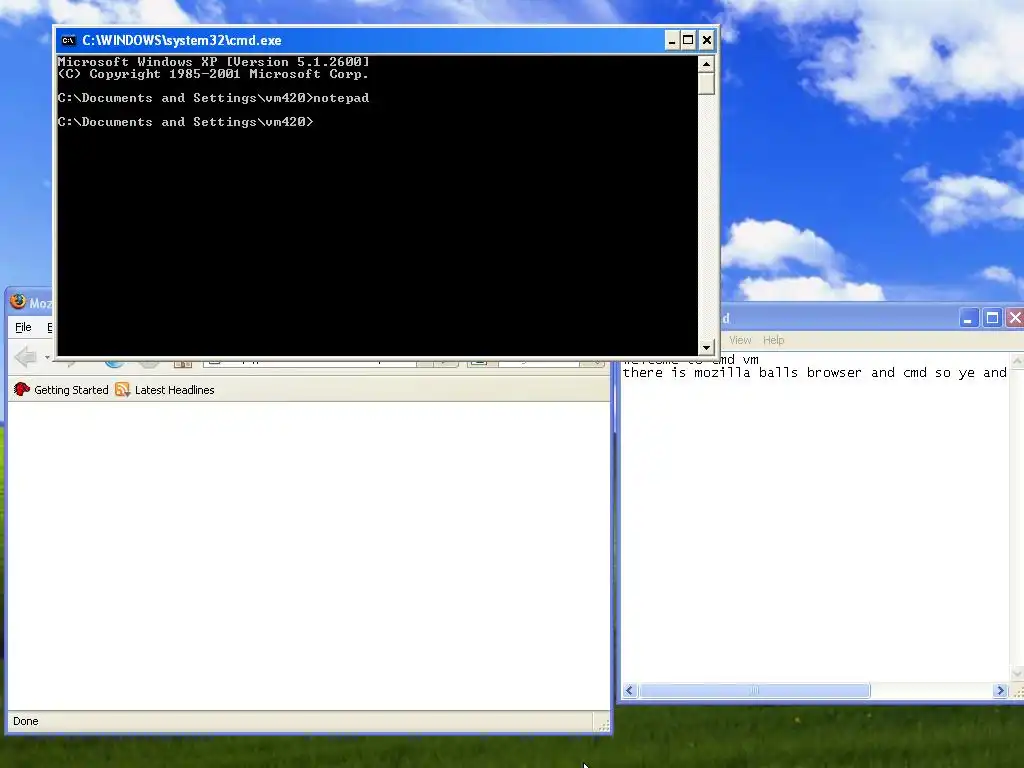Image resolution: width=1024 pixels, height=768 pixels.
Task: Click Notepad horizontal scrollbar right arrow
Action: [1000, 690]
